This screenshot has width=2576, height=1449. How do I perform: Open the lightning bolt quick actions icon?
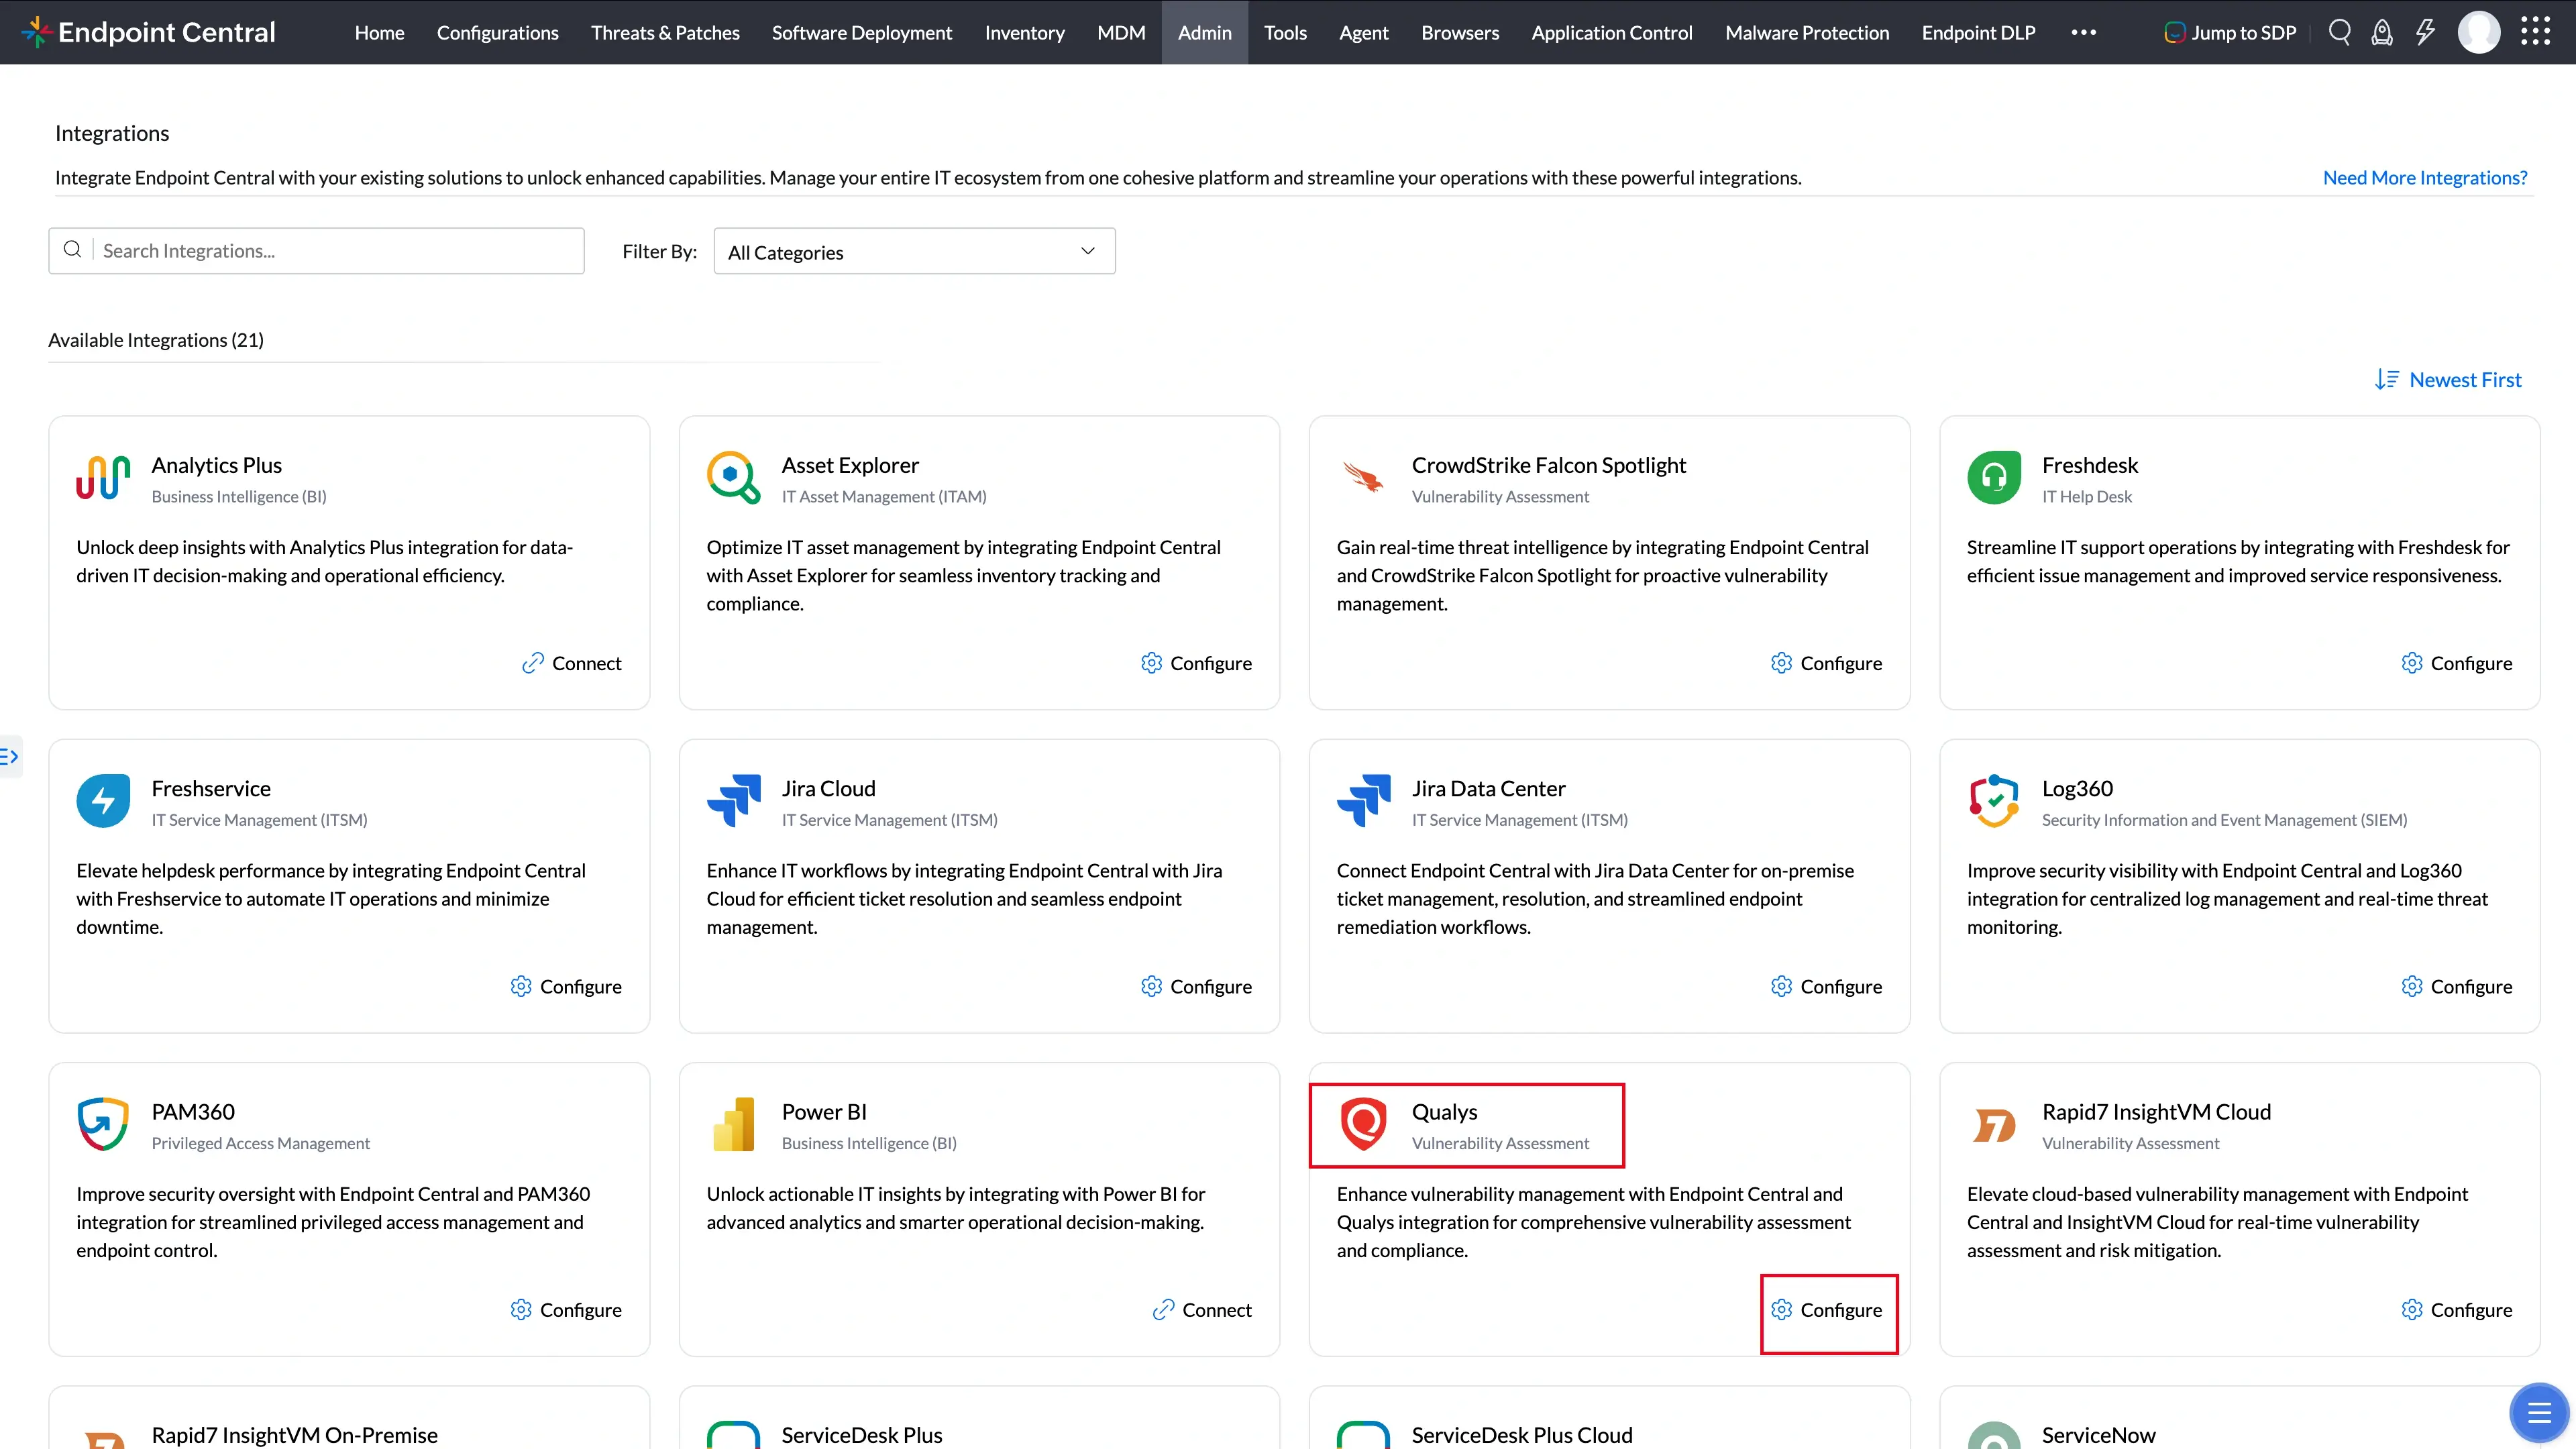coord(2425,32)
